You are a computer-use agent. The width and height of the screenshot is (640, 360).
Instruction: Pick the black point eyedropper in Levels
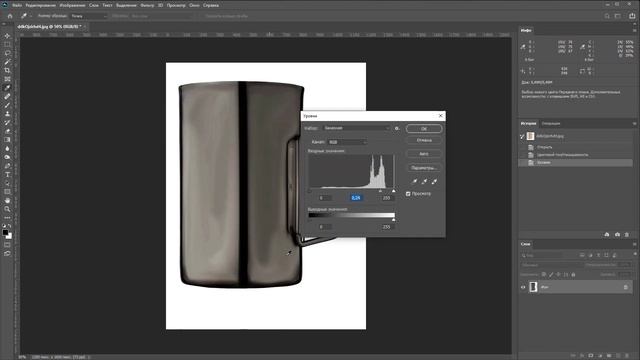[x=415, y=181]
